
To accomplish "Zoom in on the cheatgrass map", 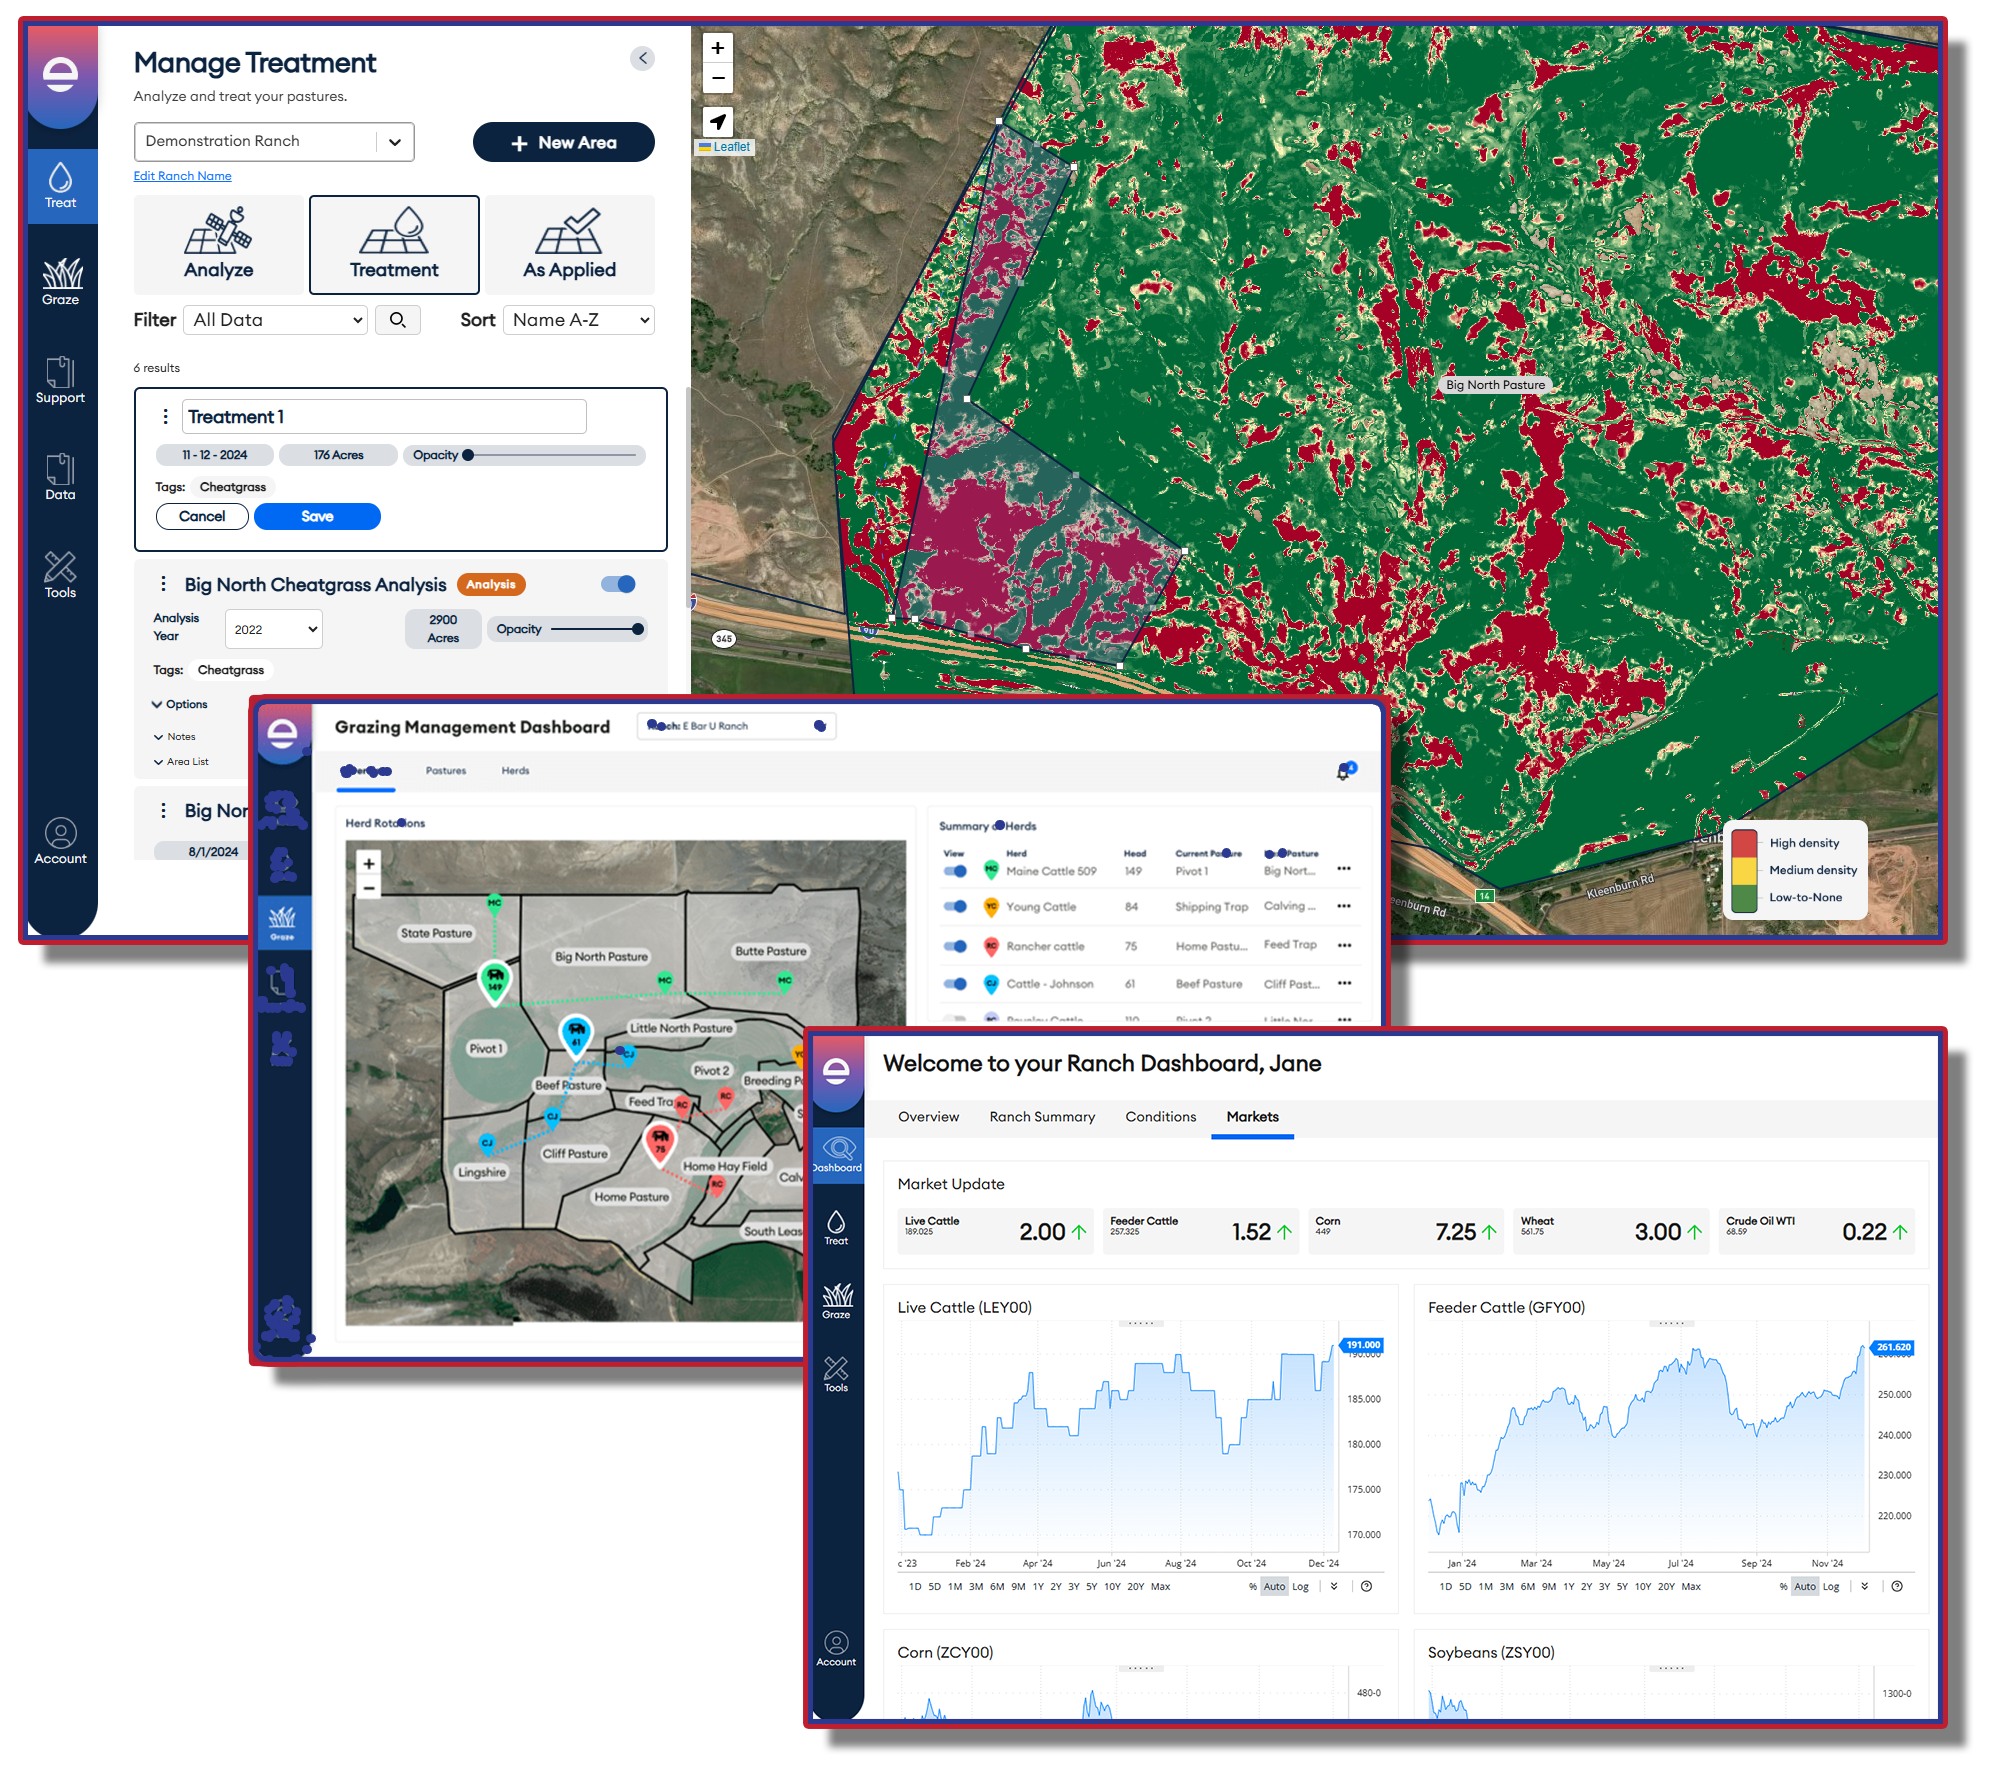I will [718, 48].
